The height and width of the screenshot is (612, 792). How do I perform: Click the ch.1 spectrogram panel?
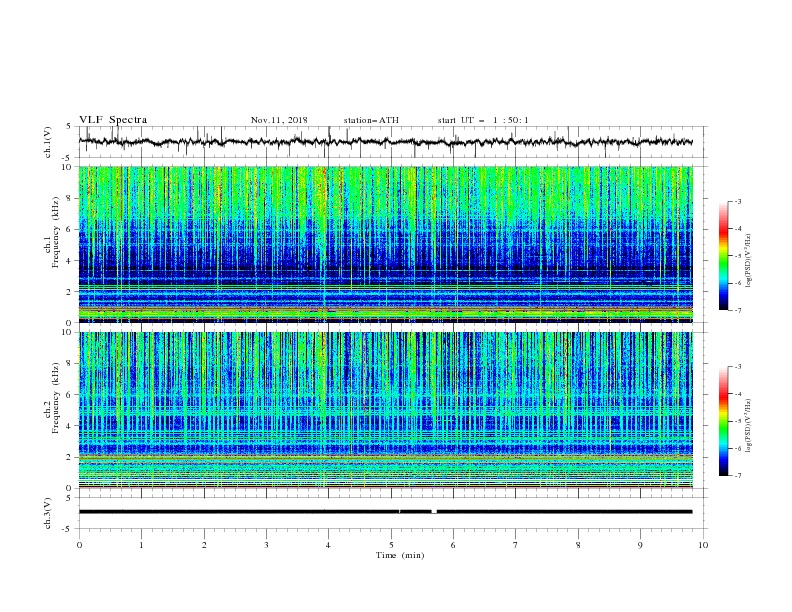[x=385, y=244]
